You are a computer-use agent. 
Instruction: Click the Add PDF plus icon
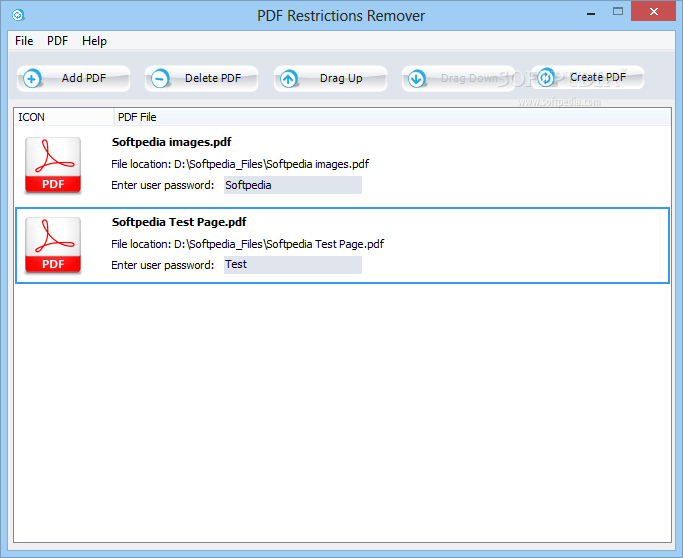(x=32, y=79)
